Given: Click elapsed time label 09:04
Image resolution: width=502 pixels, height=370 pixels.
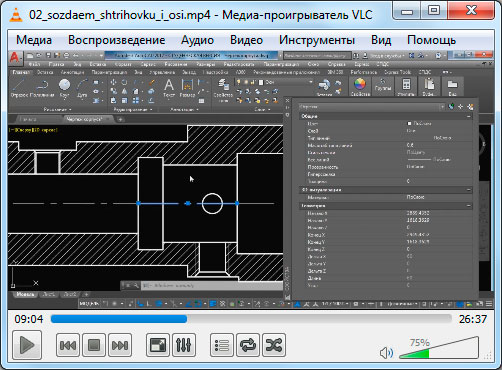Looking at the screenshot, I should point(29,319).
